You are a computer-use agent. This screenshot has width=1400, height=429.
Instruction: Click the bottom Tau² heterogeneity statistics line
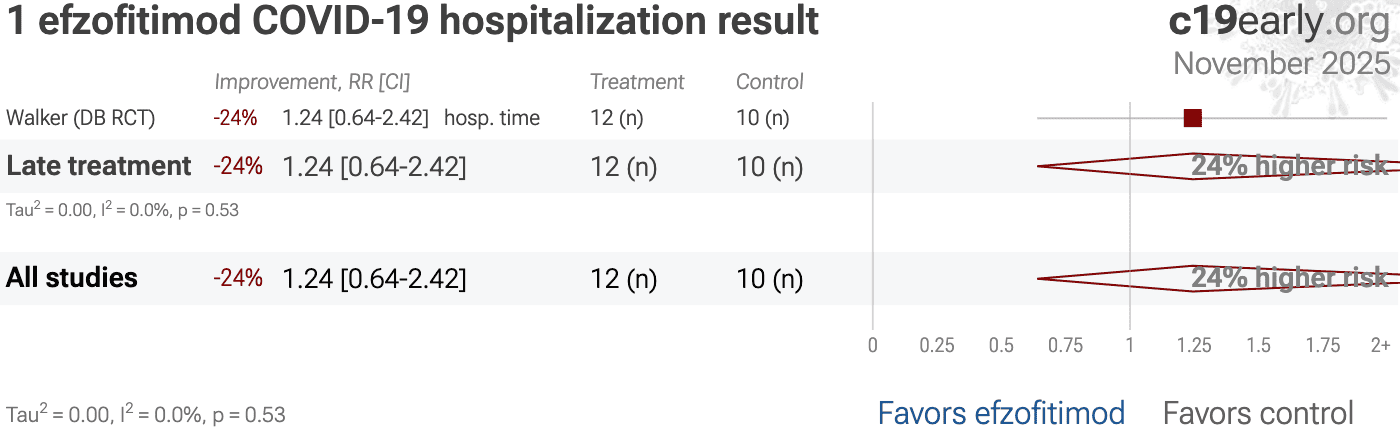[x=146, y=414]
